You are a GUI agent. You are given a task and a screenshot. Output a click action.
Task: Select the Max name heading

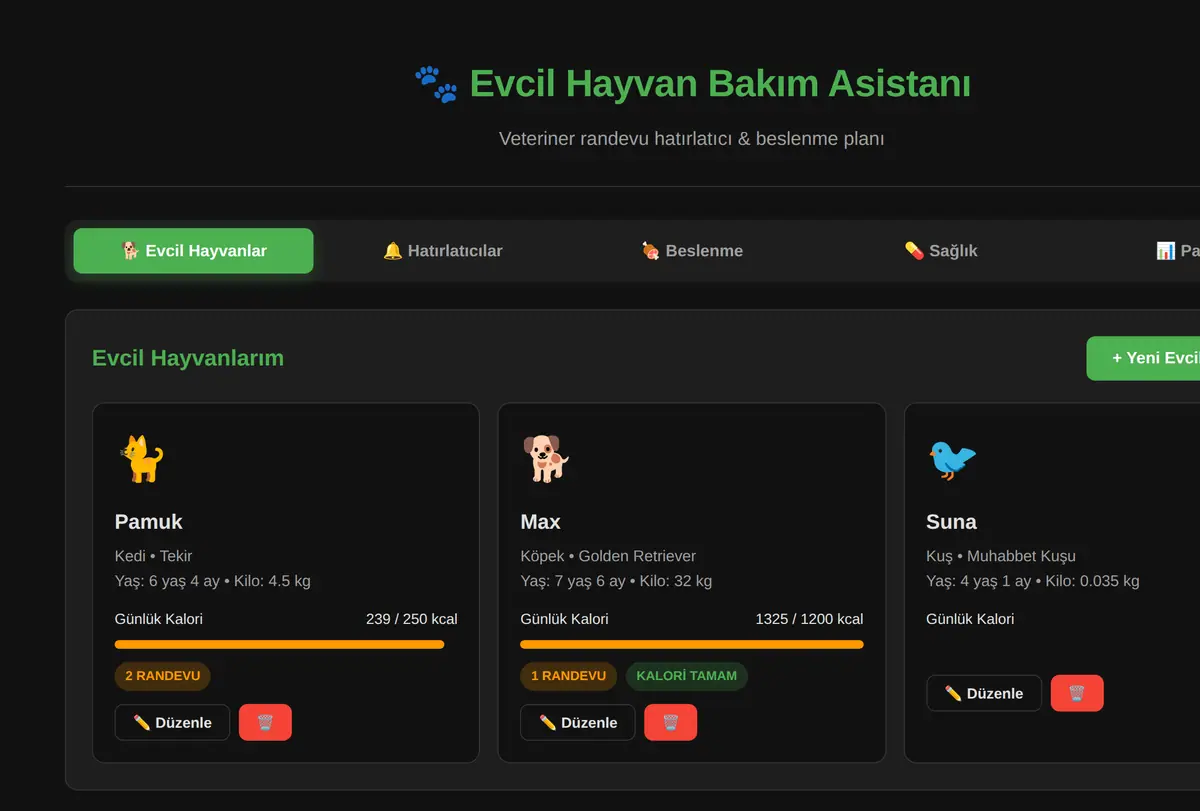coord(541,522)
